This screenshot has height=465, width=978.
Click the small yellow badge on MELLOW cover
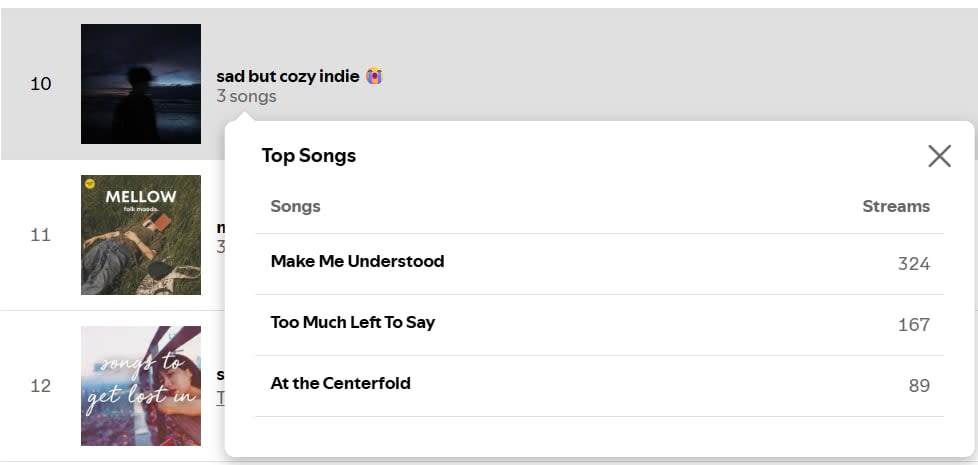[91, 184]
